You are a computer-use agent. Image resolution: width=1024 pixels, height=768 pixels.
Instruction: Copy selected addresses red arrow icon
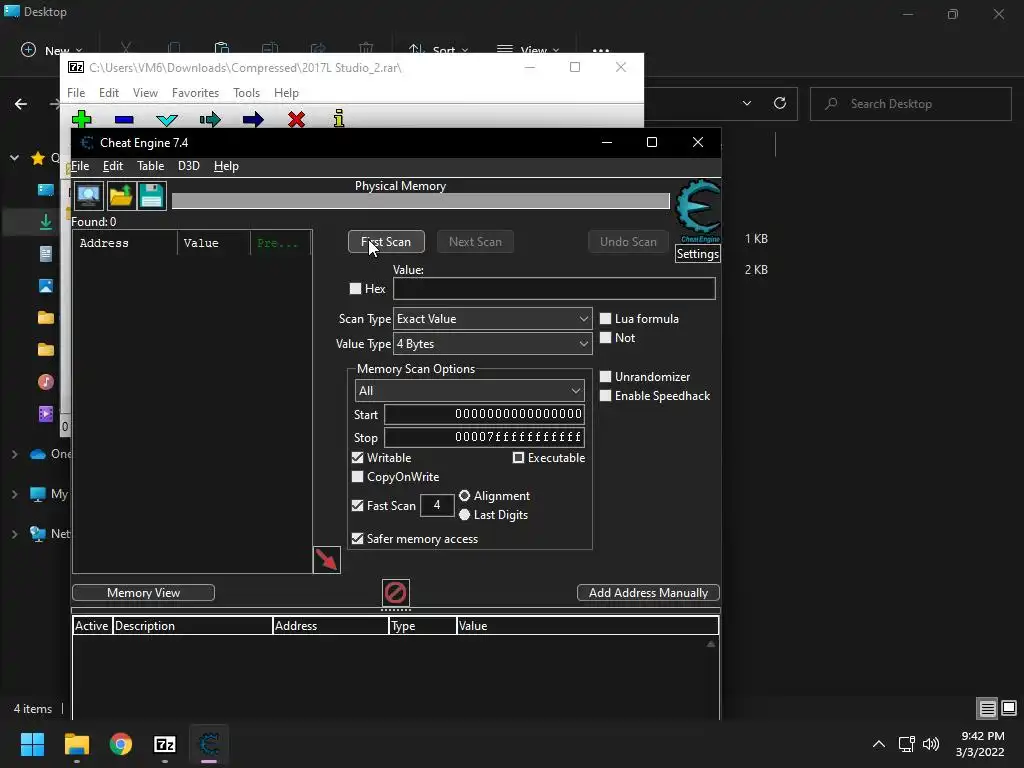[327, 560]
